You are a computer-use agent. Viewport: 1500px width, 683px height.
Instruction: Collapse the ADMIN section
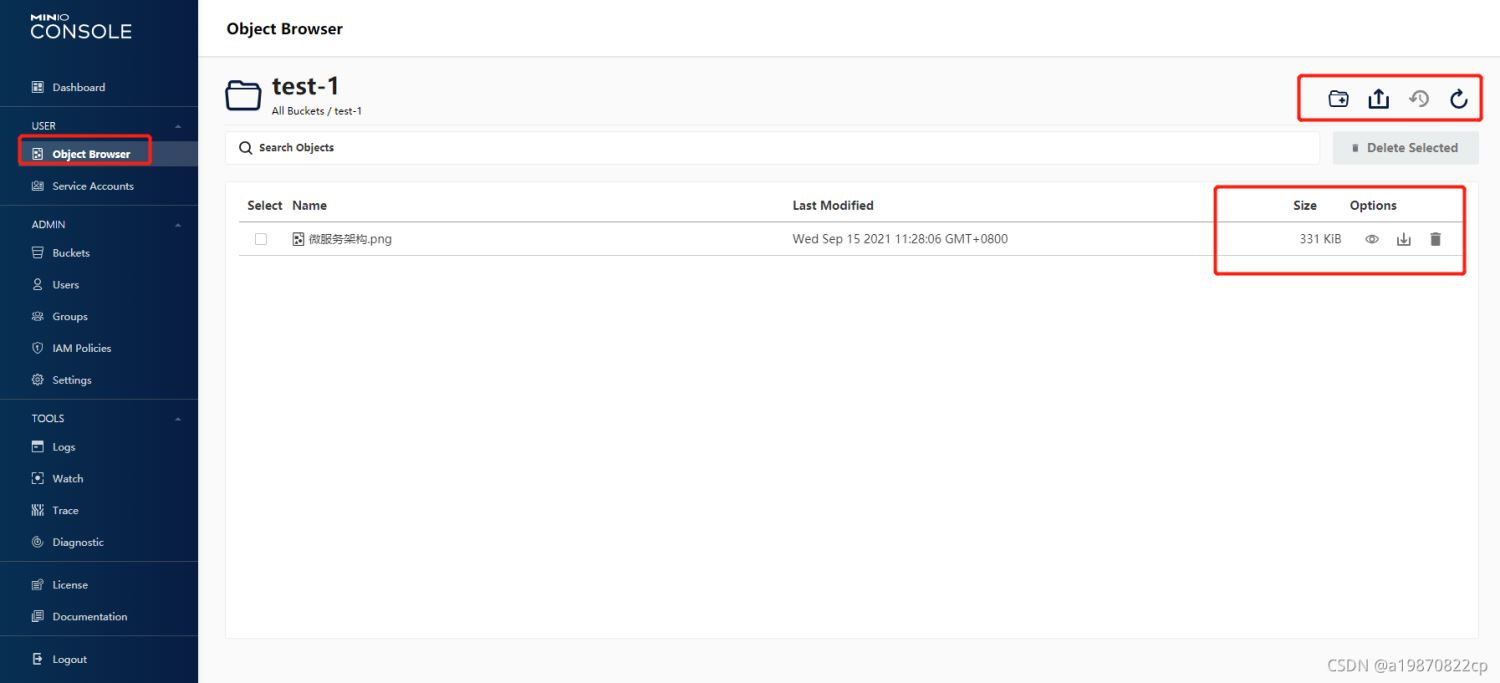178,225
